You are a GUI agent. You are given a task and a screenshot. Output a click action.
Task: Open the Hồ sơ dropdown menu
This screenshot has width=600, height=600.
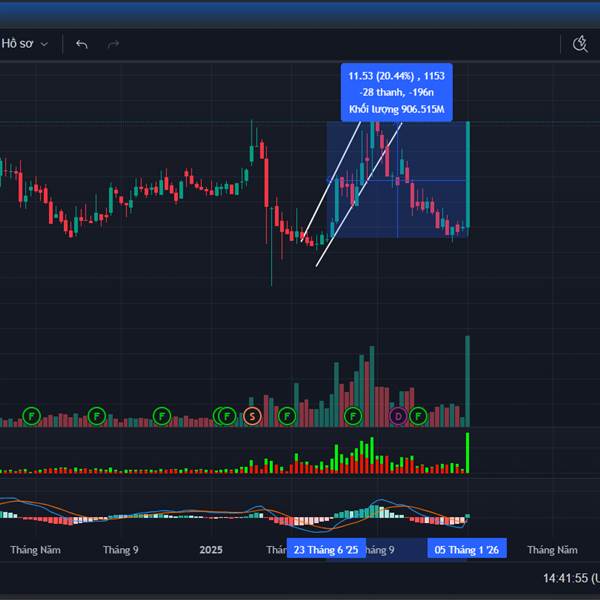24,44
